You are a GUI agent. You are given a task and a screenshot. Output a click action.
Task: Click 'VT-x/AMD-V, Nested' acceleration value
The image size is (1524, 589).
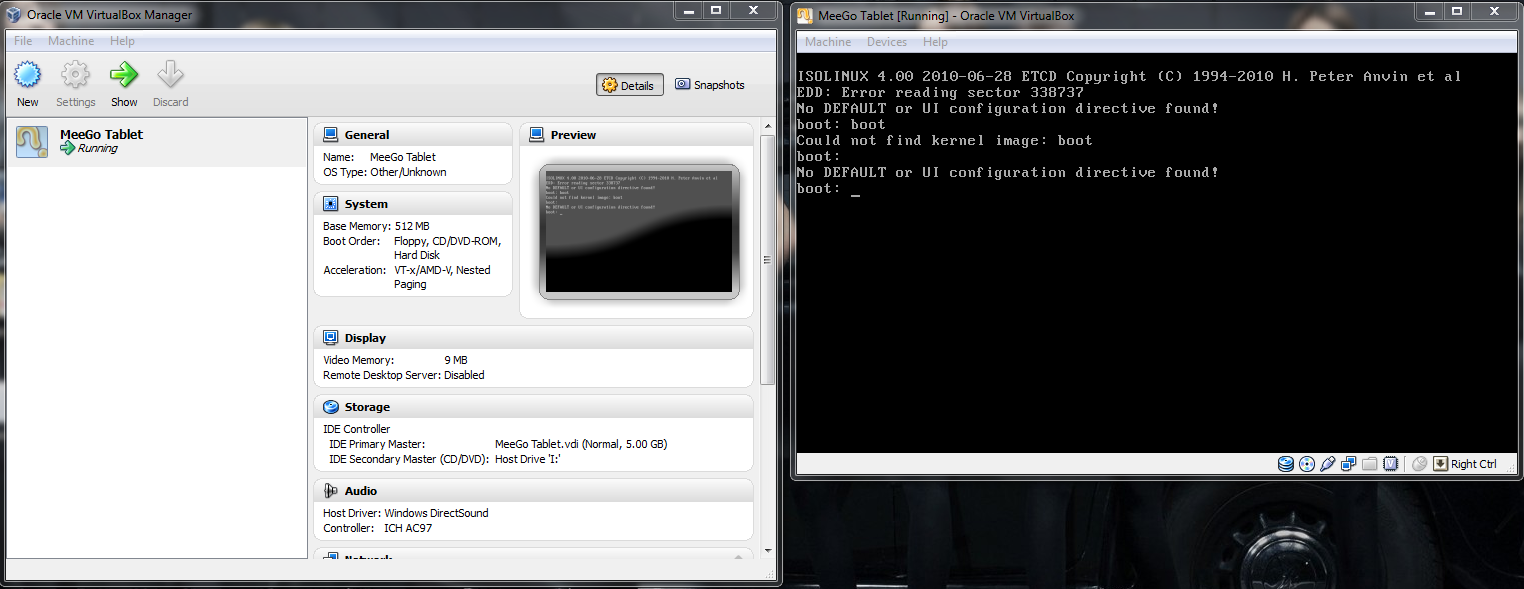[442, 270]
